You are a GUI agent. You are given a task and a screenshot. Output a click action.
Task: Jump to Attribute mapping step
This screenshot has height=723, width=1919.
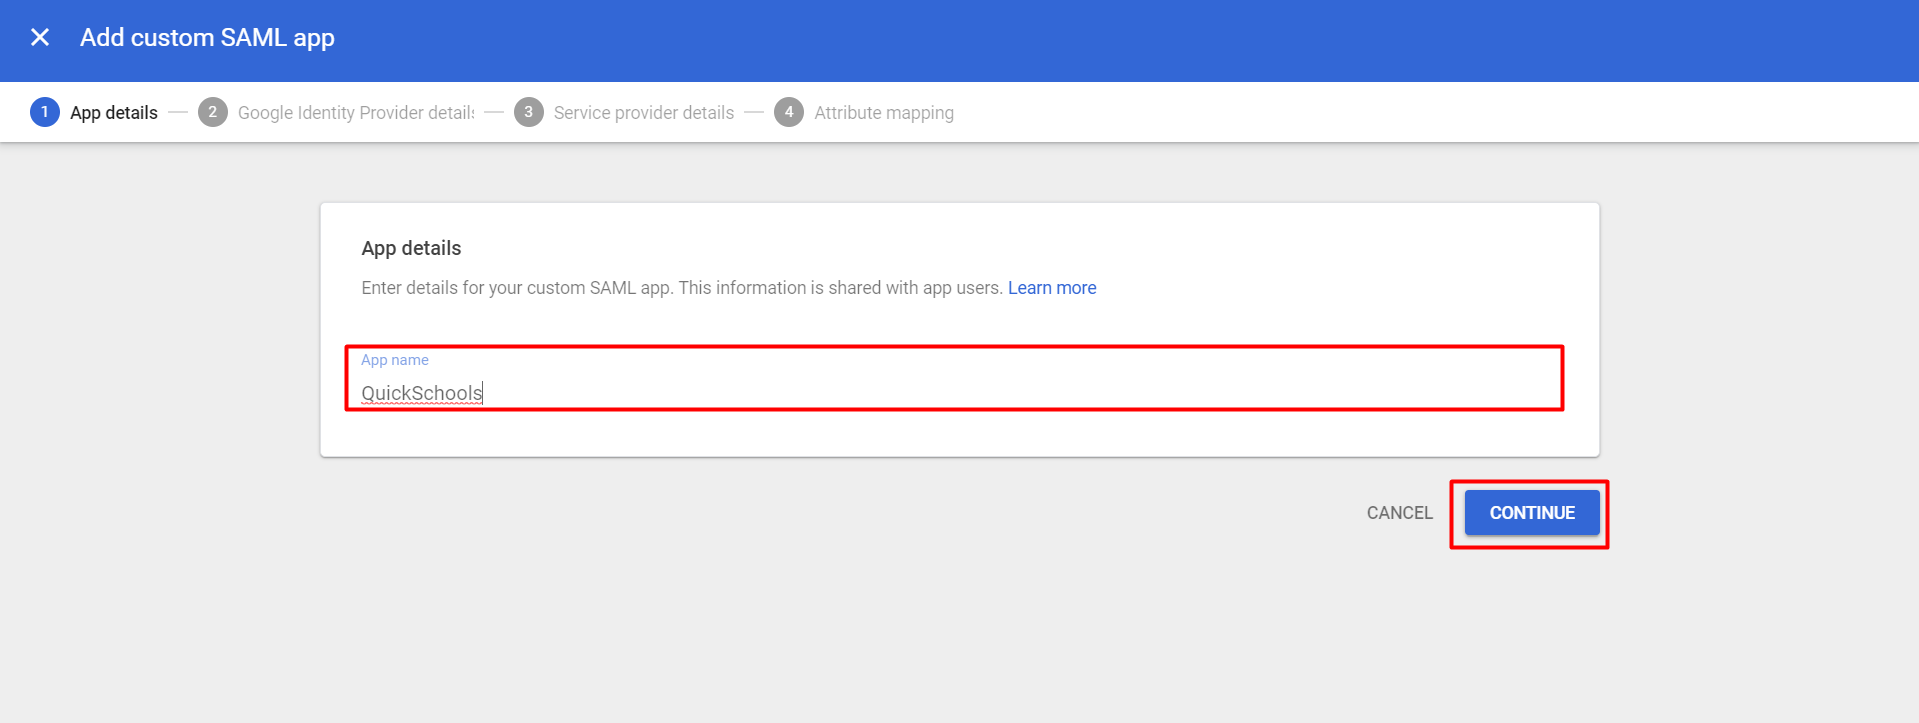pyautogui.click(x=864, y=112)
